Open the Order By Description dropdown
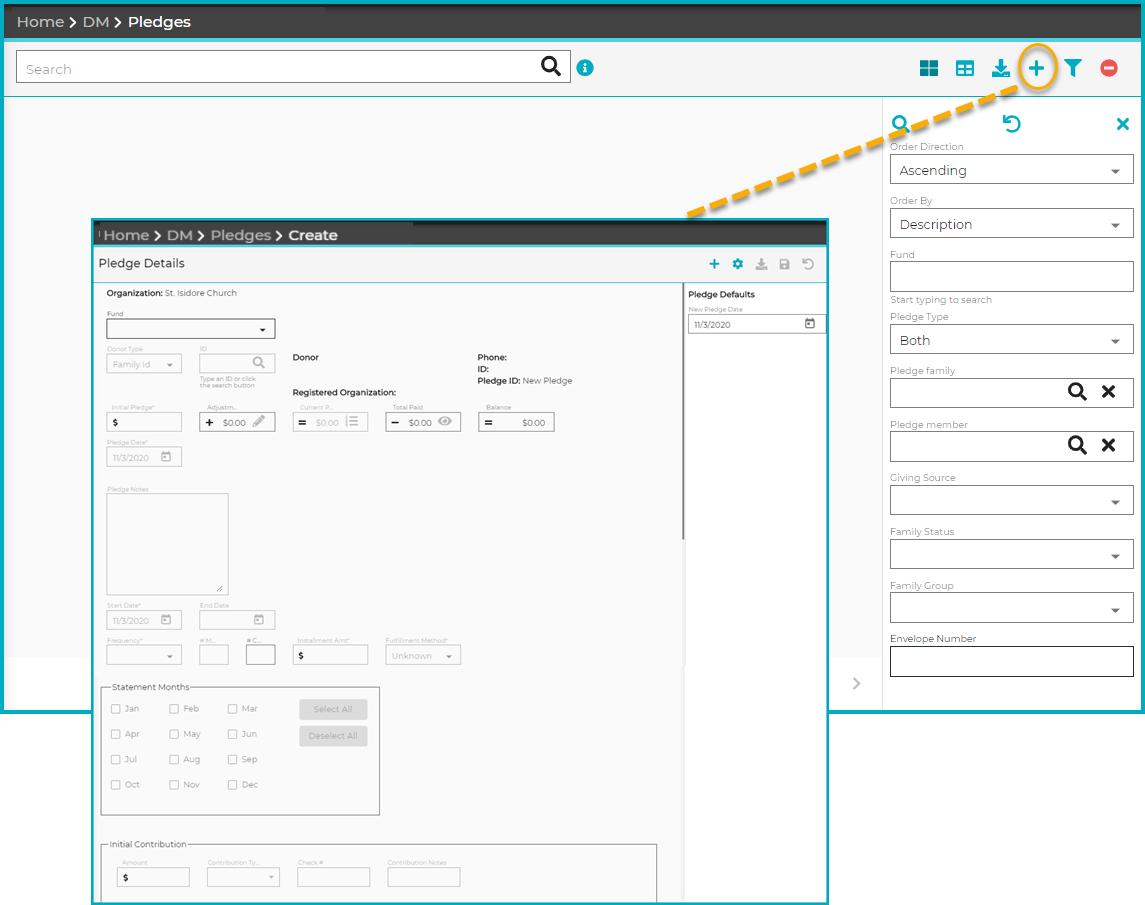 click(1011, 224)
